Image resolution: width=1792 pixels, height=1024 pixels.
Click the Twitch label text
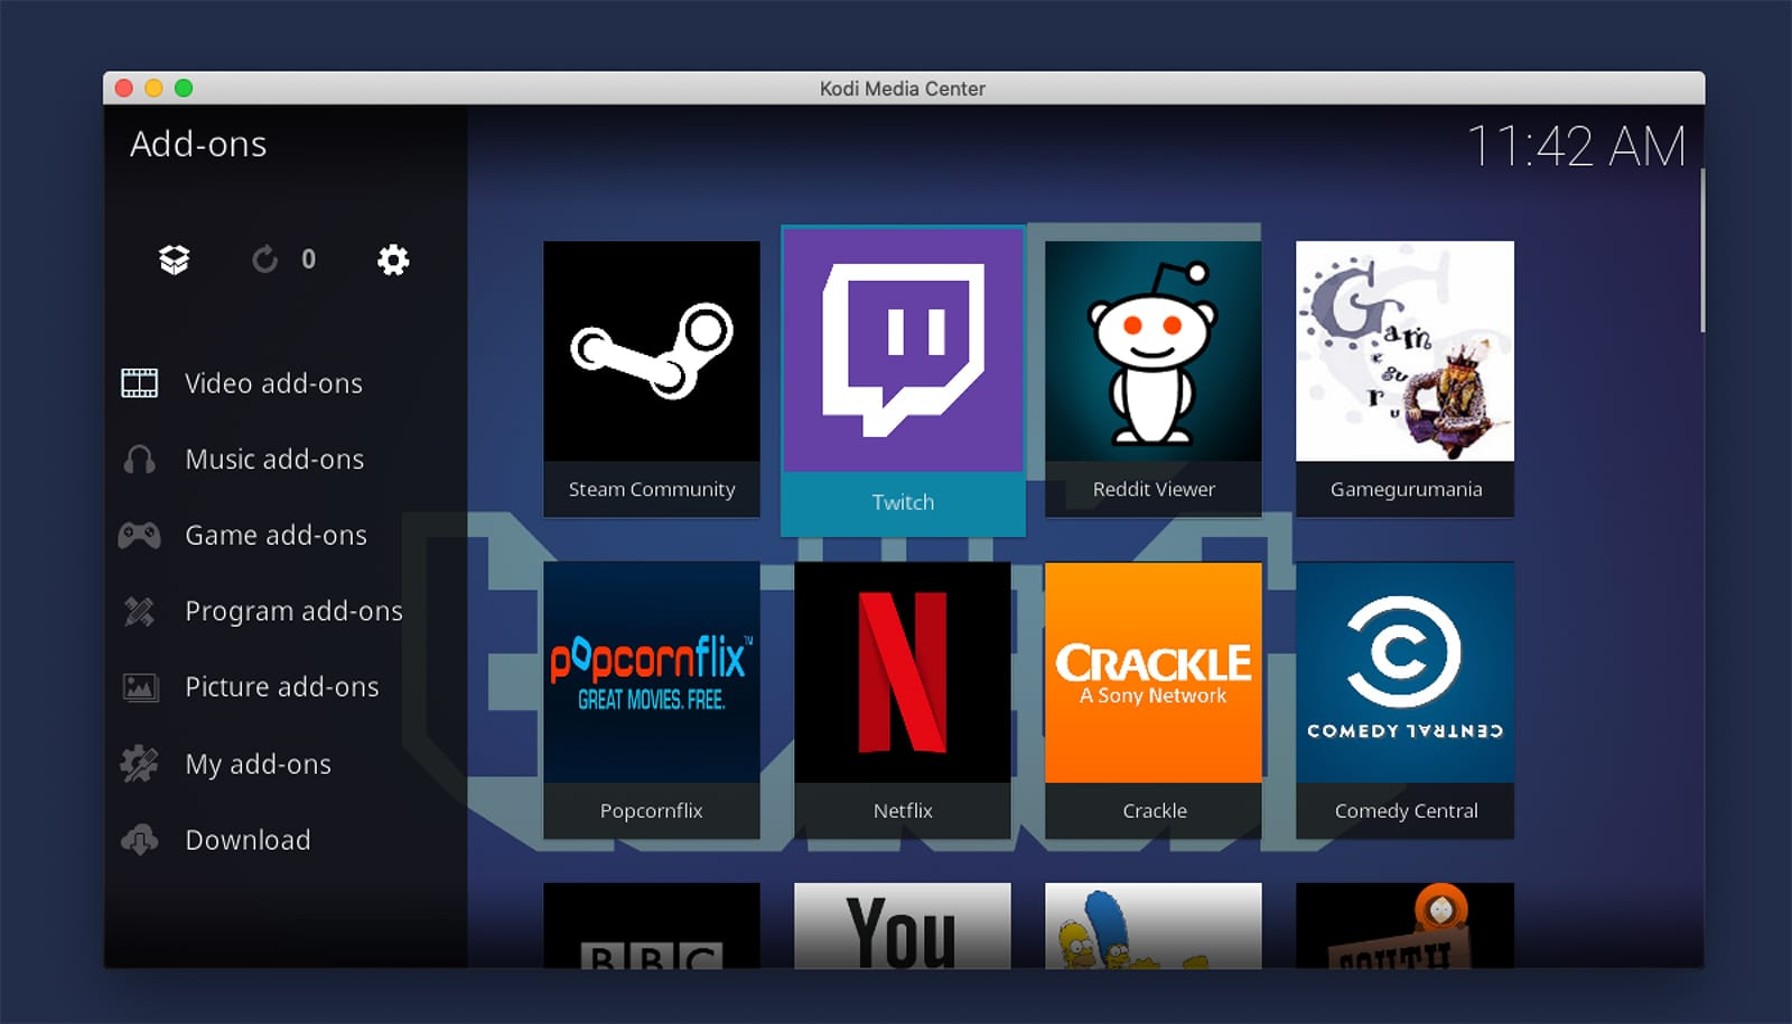pos(903,502)
